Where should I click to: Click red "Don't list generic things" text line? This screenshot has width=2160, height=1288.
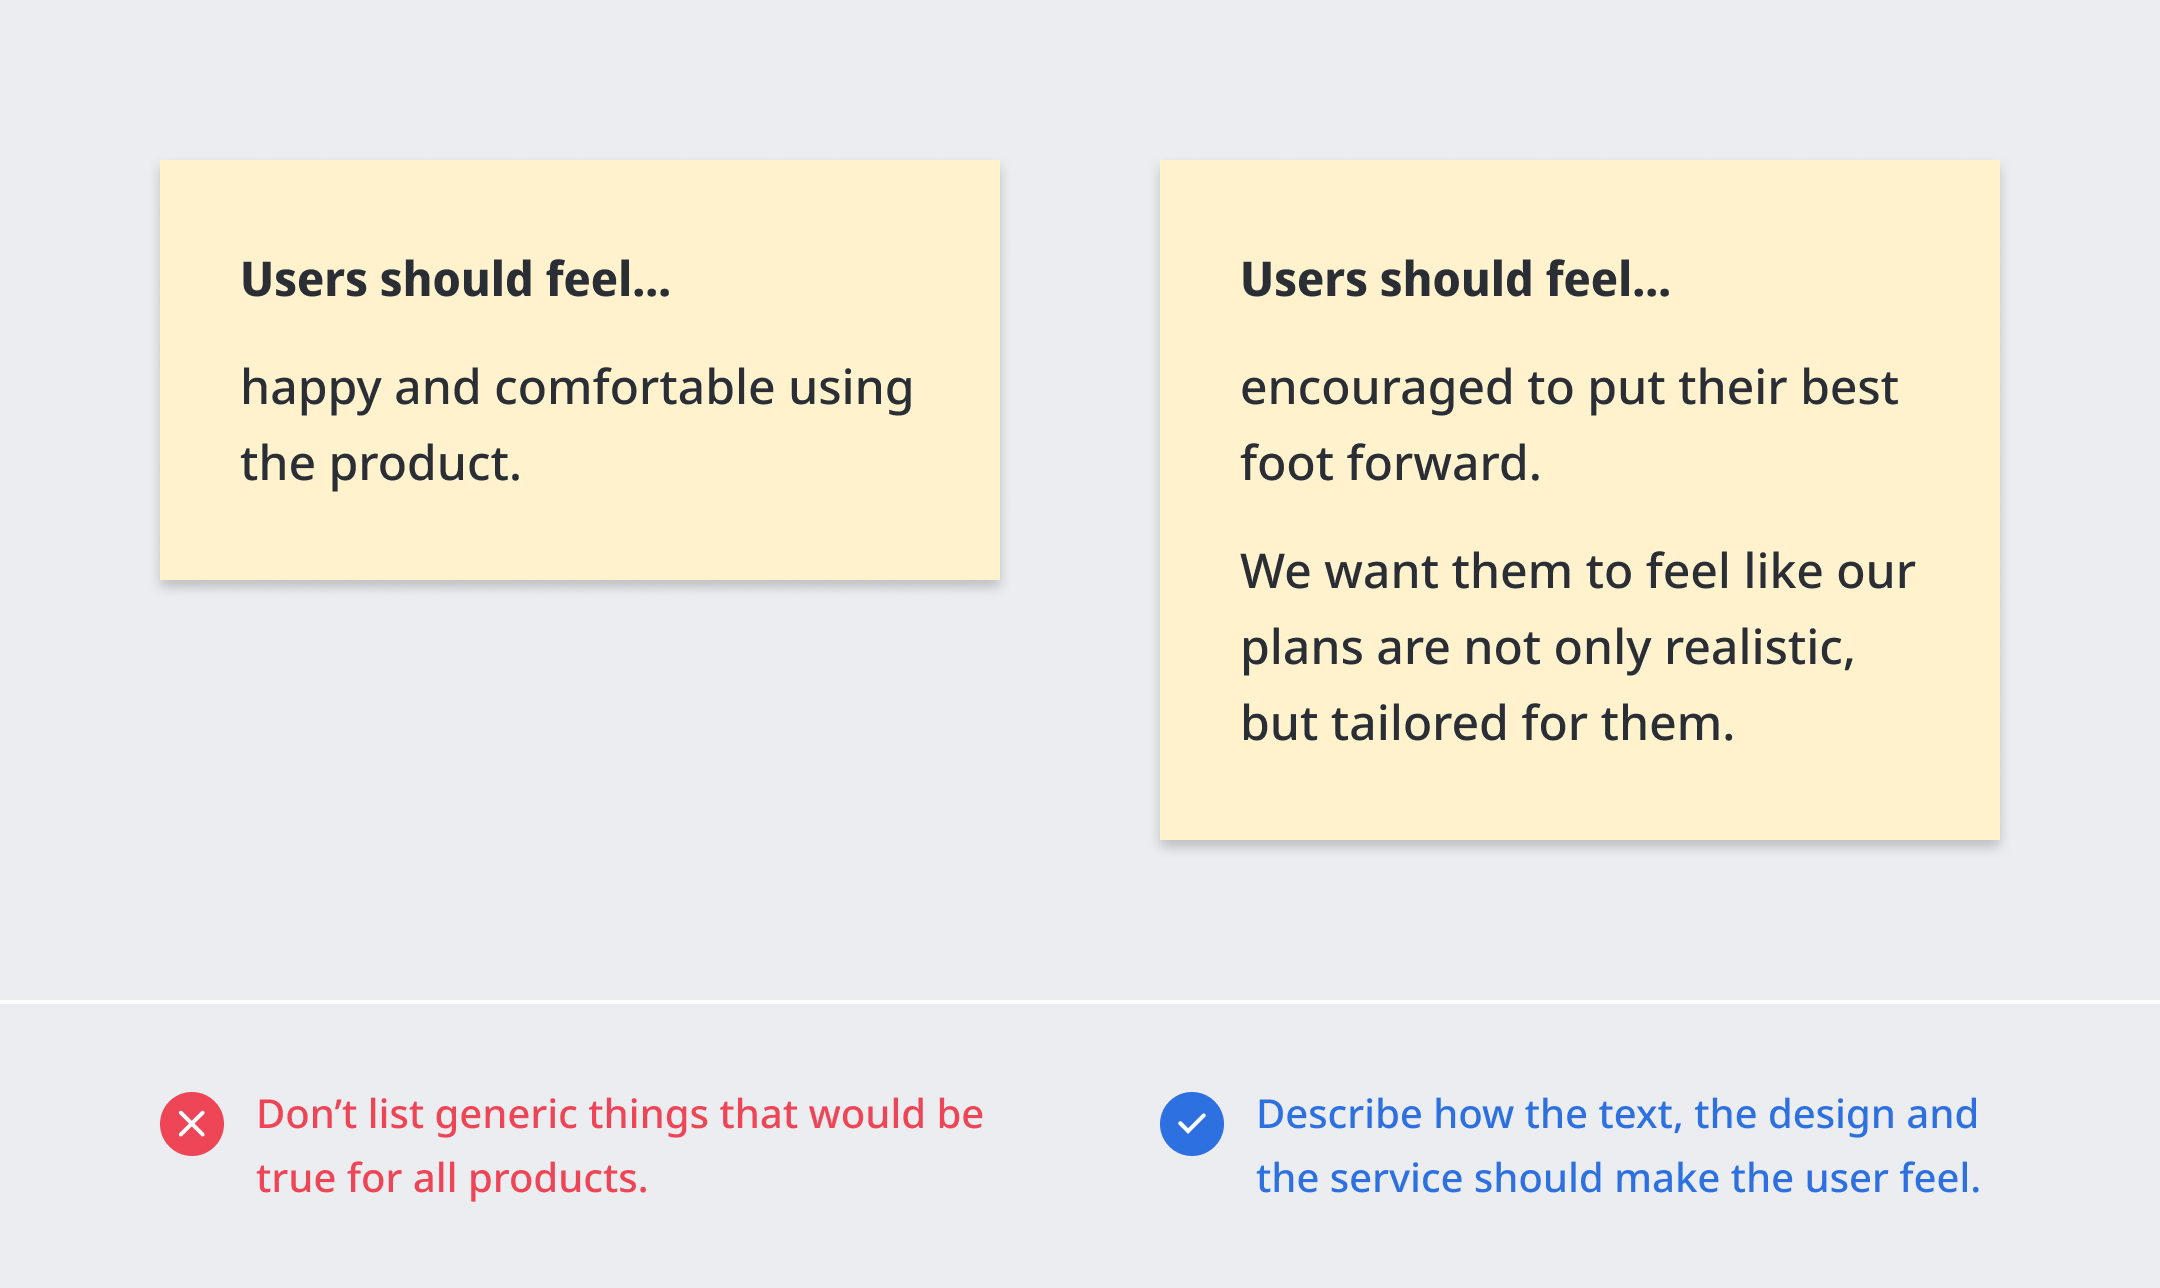[620, 1114]
